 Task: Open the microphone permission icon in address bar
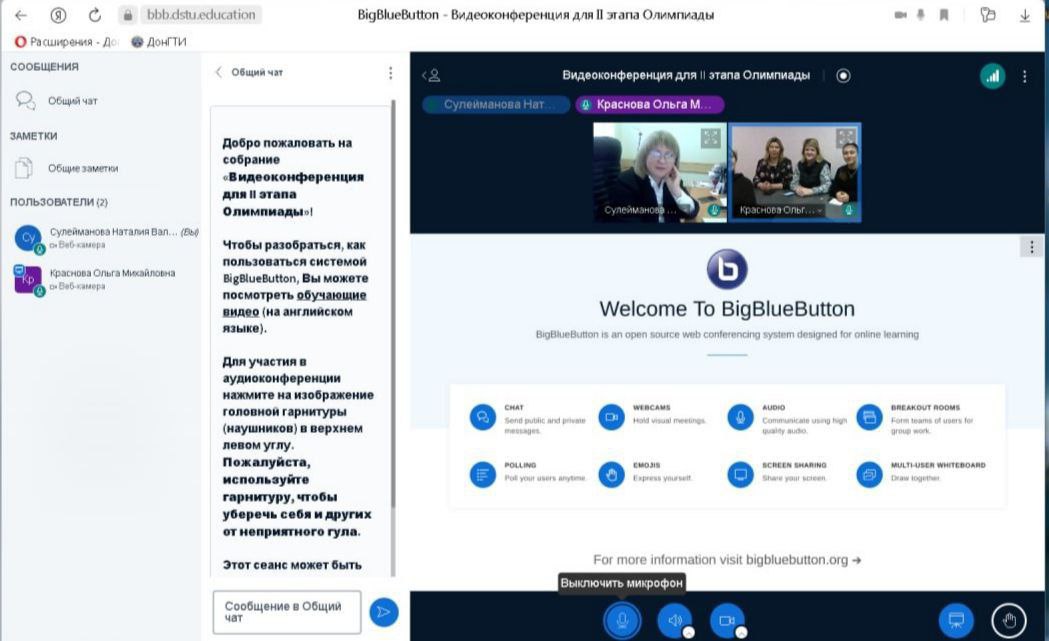(921, 15)
